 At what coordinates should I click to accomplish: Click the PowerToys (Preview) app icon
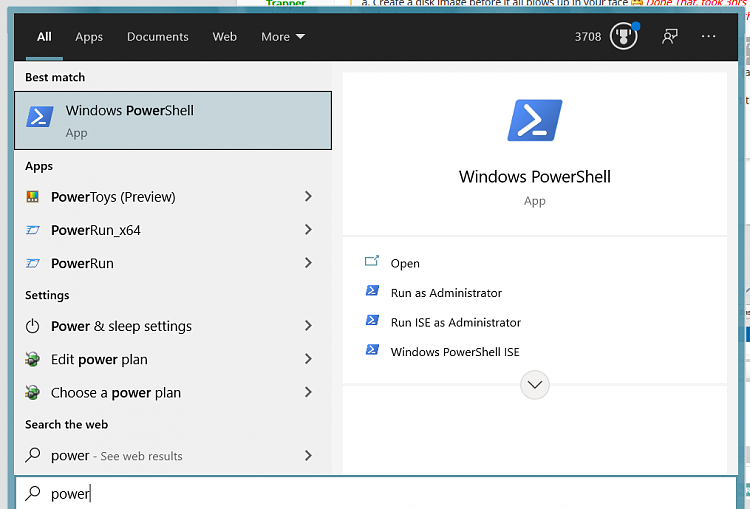[33, 197]
